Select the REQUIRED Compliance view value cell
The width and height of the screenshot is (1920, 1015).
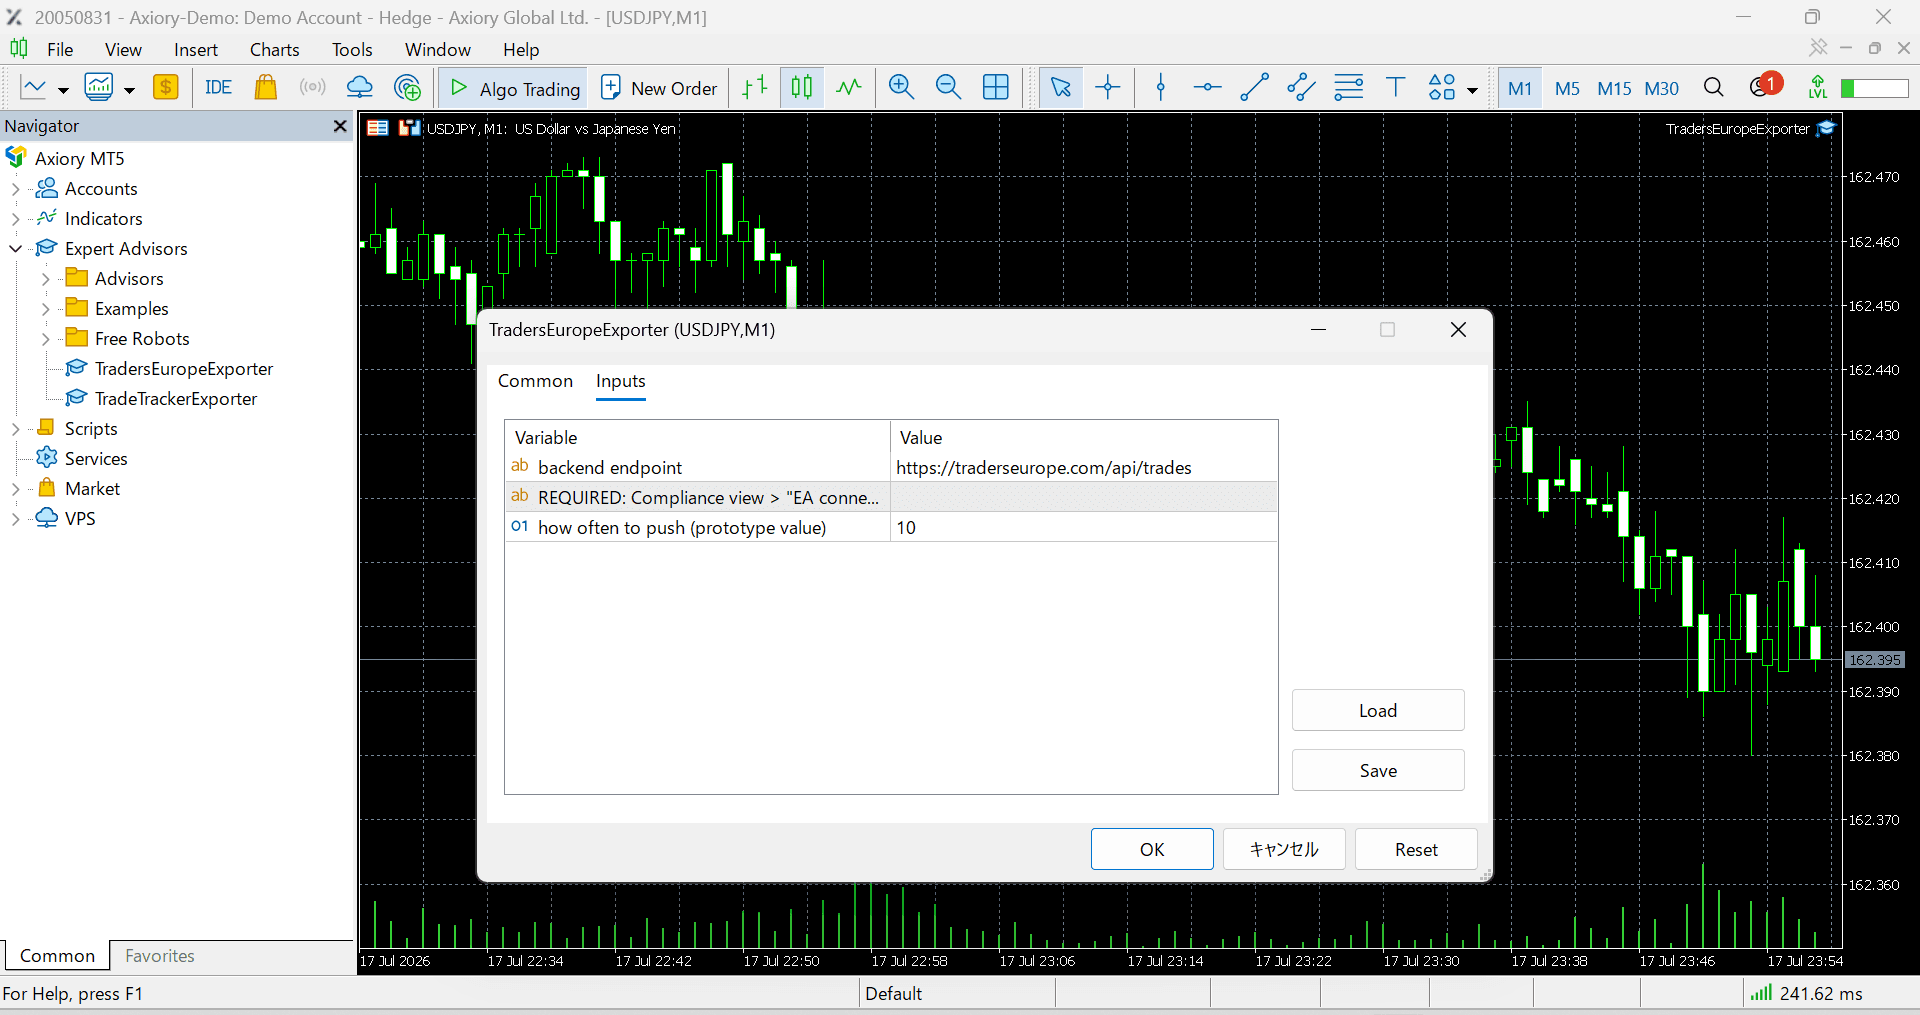click(1084, 497)
